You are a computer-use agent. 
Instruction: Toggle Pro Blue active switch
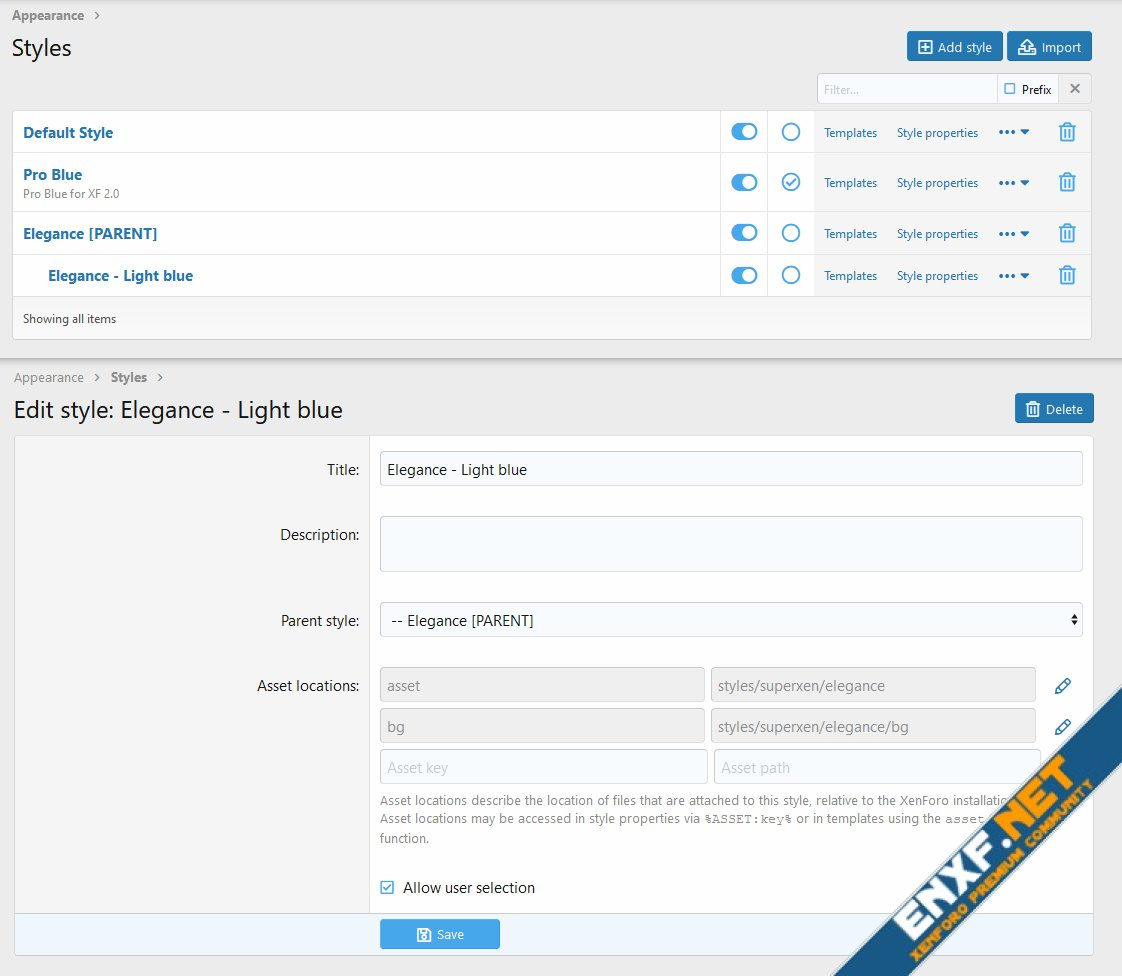click(744, 182)
